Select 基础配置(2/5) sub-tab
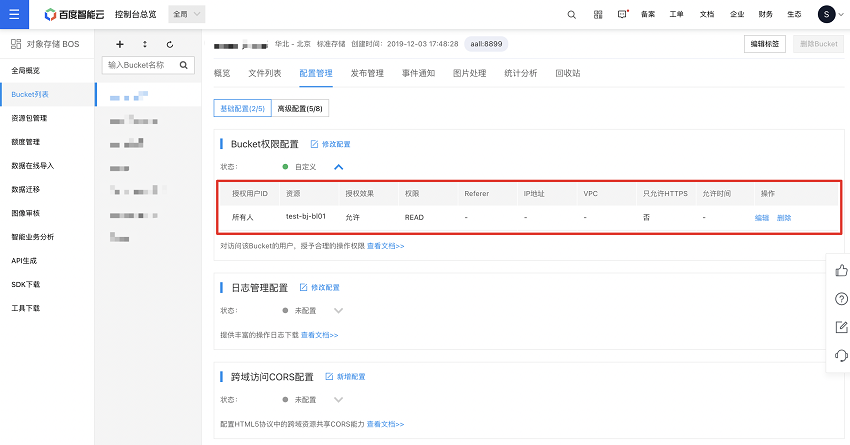 pos(242,108)
